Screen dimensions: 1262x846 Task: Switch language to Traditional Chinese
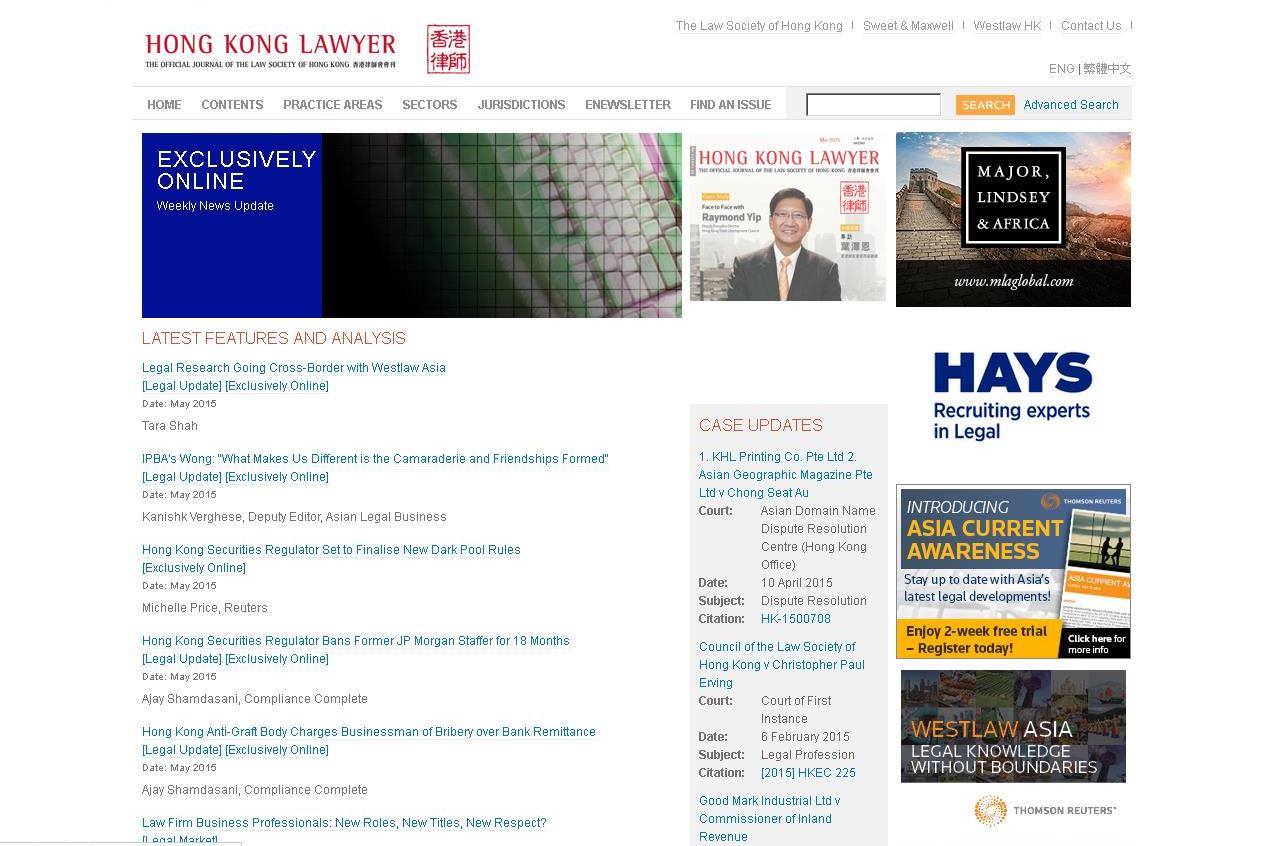(x=1107, y=69)
